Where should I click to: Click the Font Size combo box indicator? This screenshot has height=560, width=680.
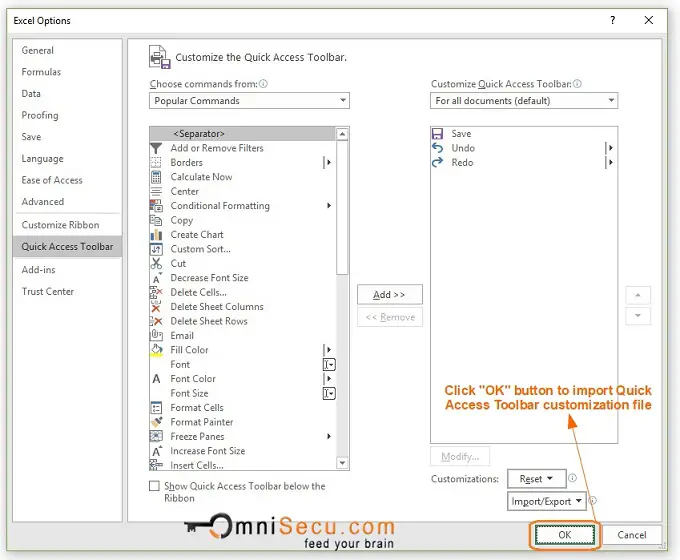point(329,393)
